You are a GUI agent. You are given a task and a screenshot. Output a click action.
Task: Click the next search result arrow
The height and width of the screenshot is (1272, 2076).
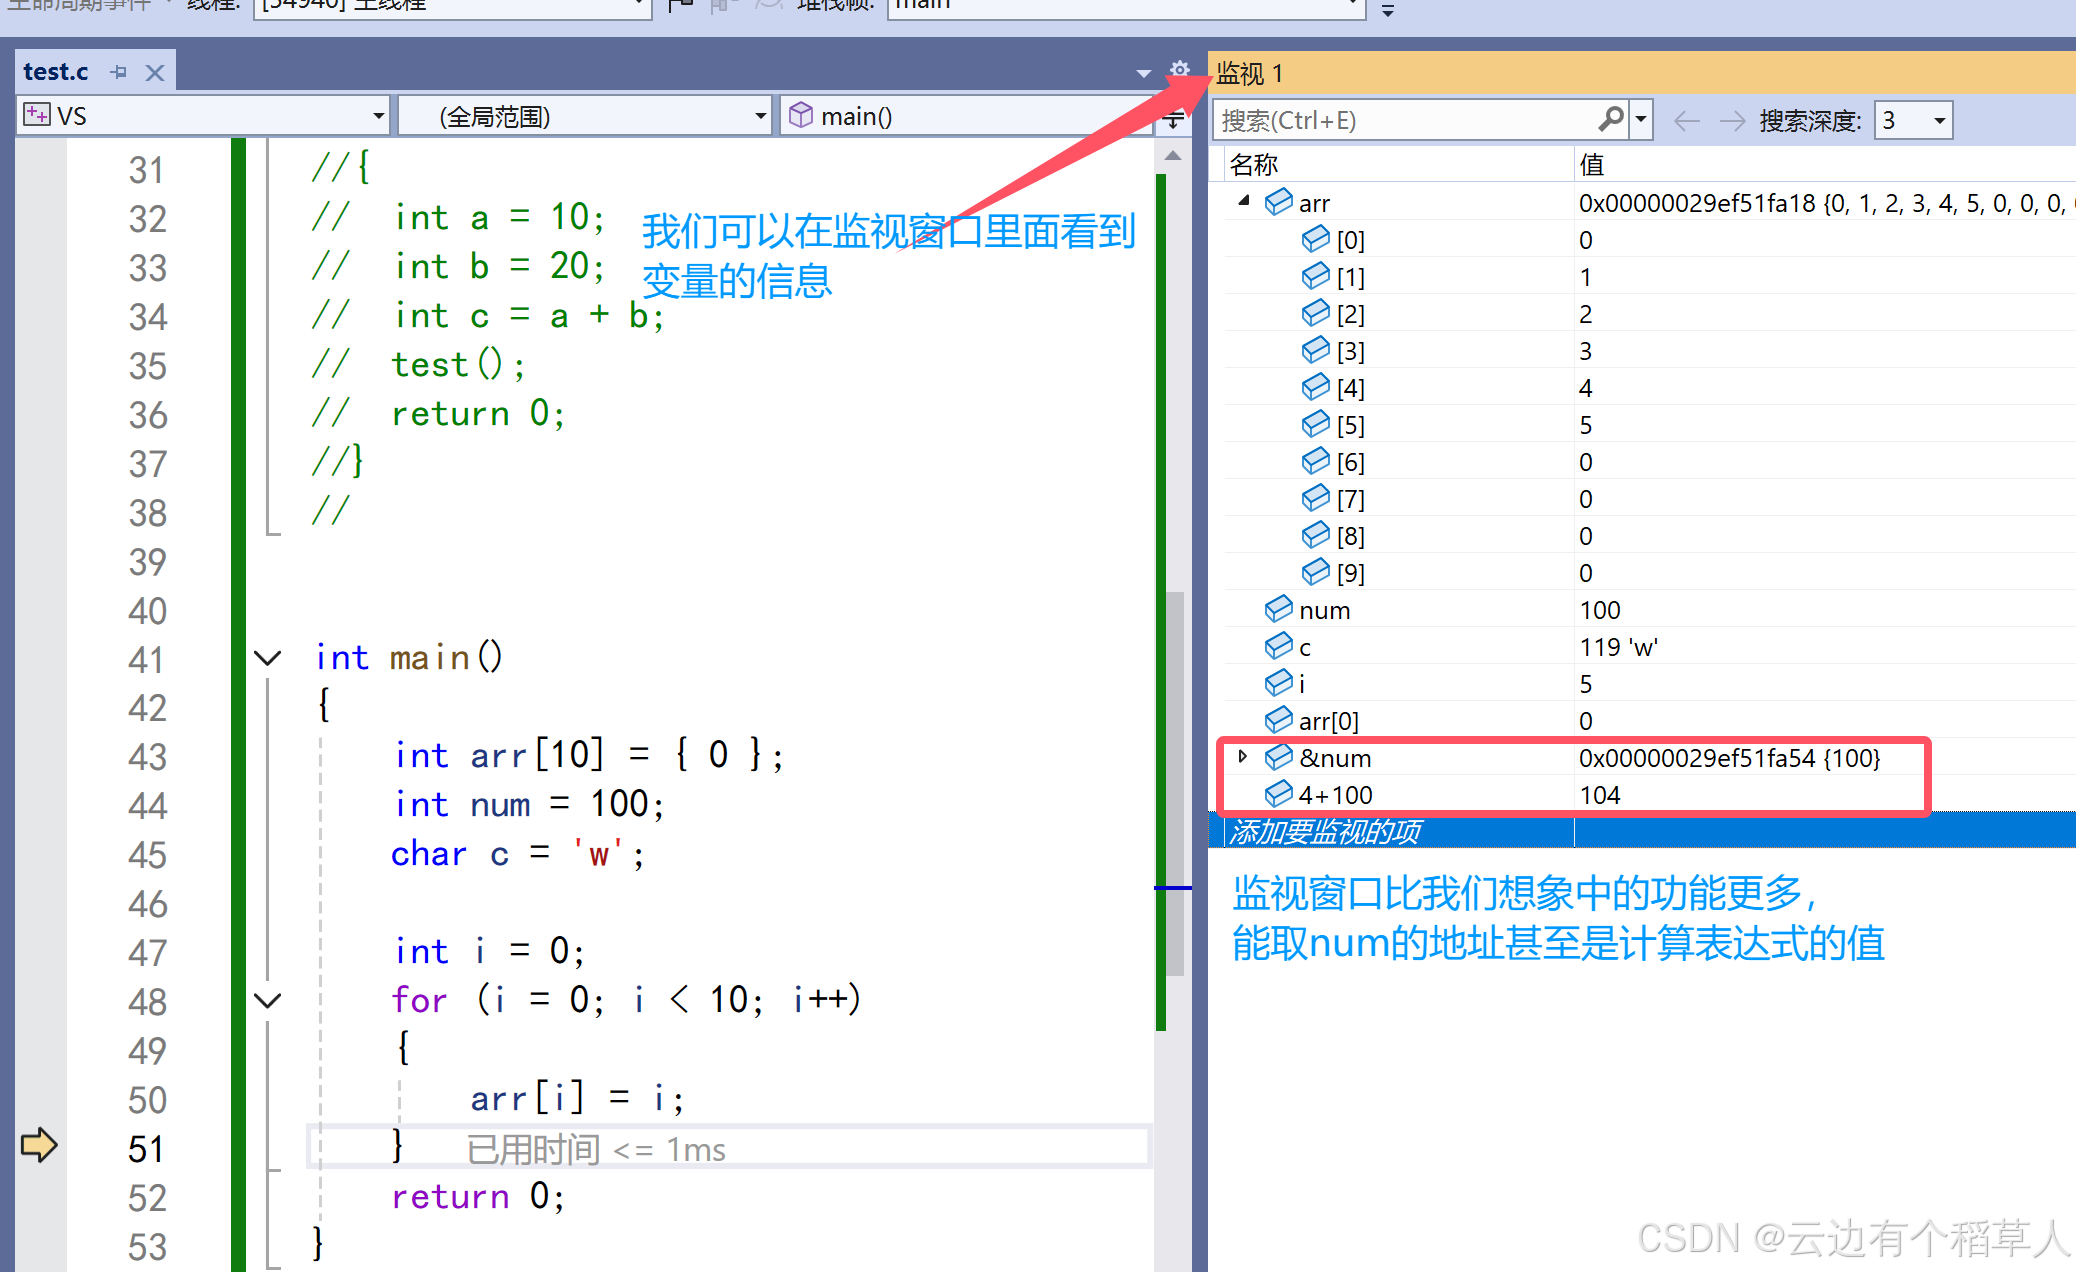(x=1732, y=121)
